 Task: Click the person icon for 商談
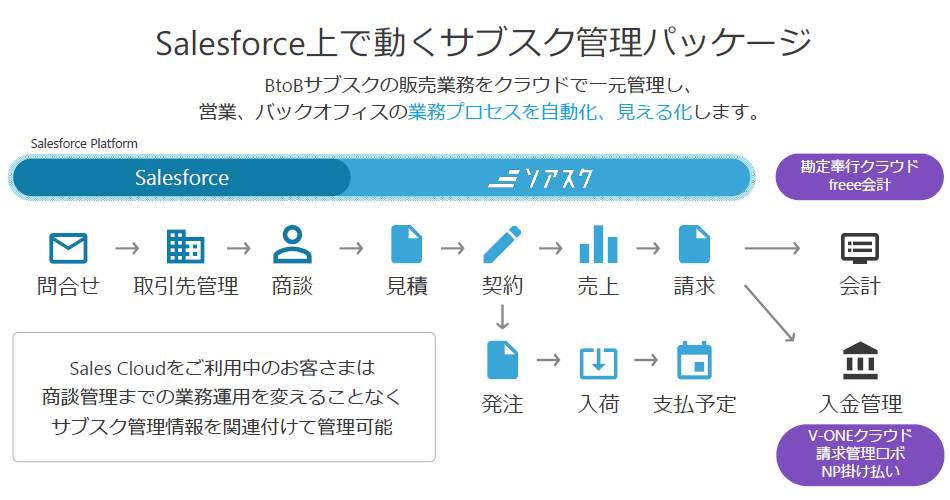pyautogui.click(x=292, y=244)
